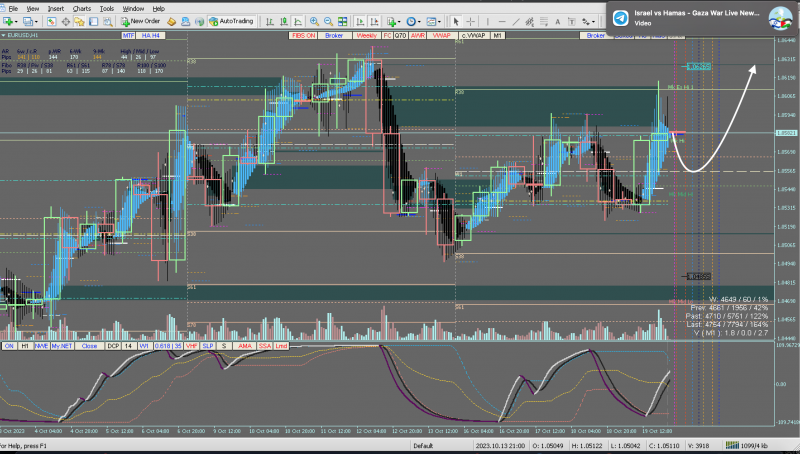Select the crosshair cursor tool
This screenshot has height=454, width=800.
[472, 20]
